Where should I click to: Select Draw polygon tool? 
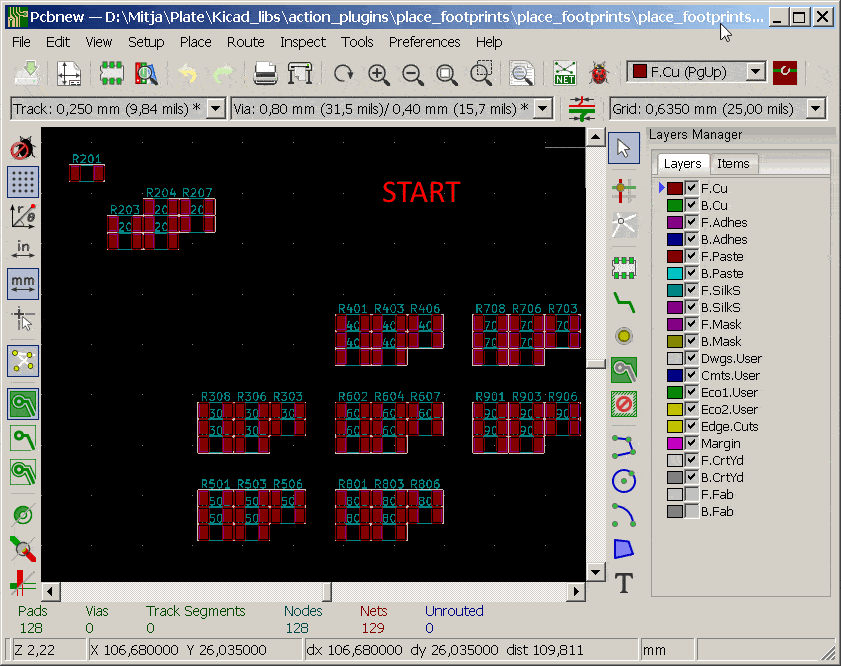(624, 549)
